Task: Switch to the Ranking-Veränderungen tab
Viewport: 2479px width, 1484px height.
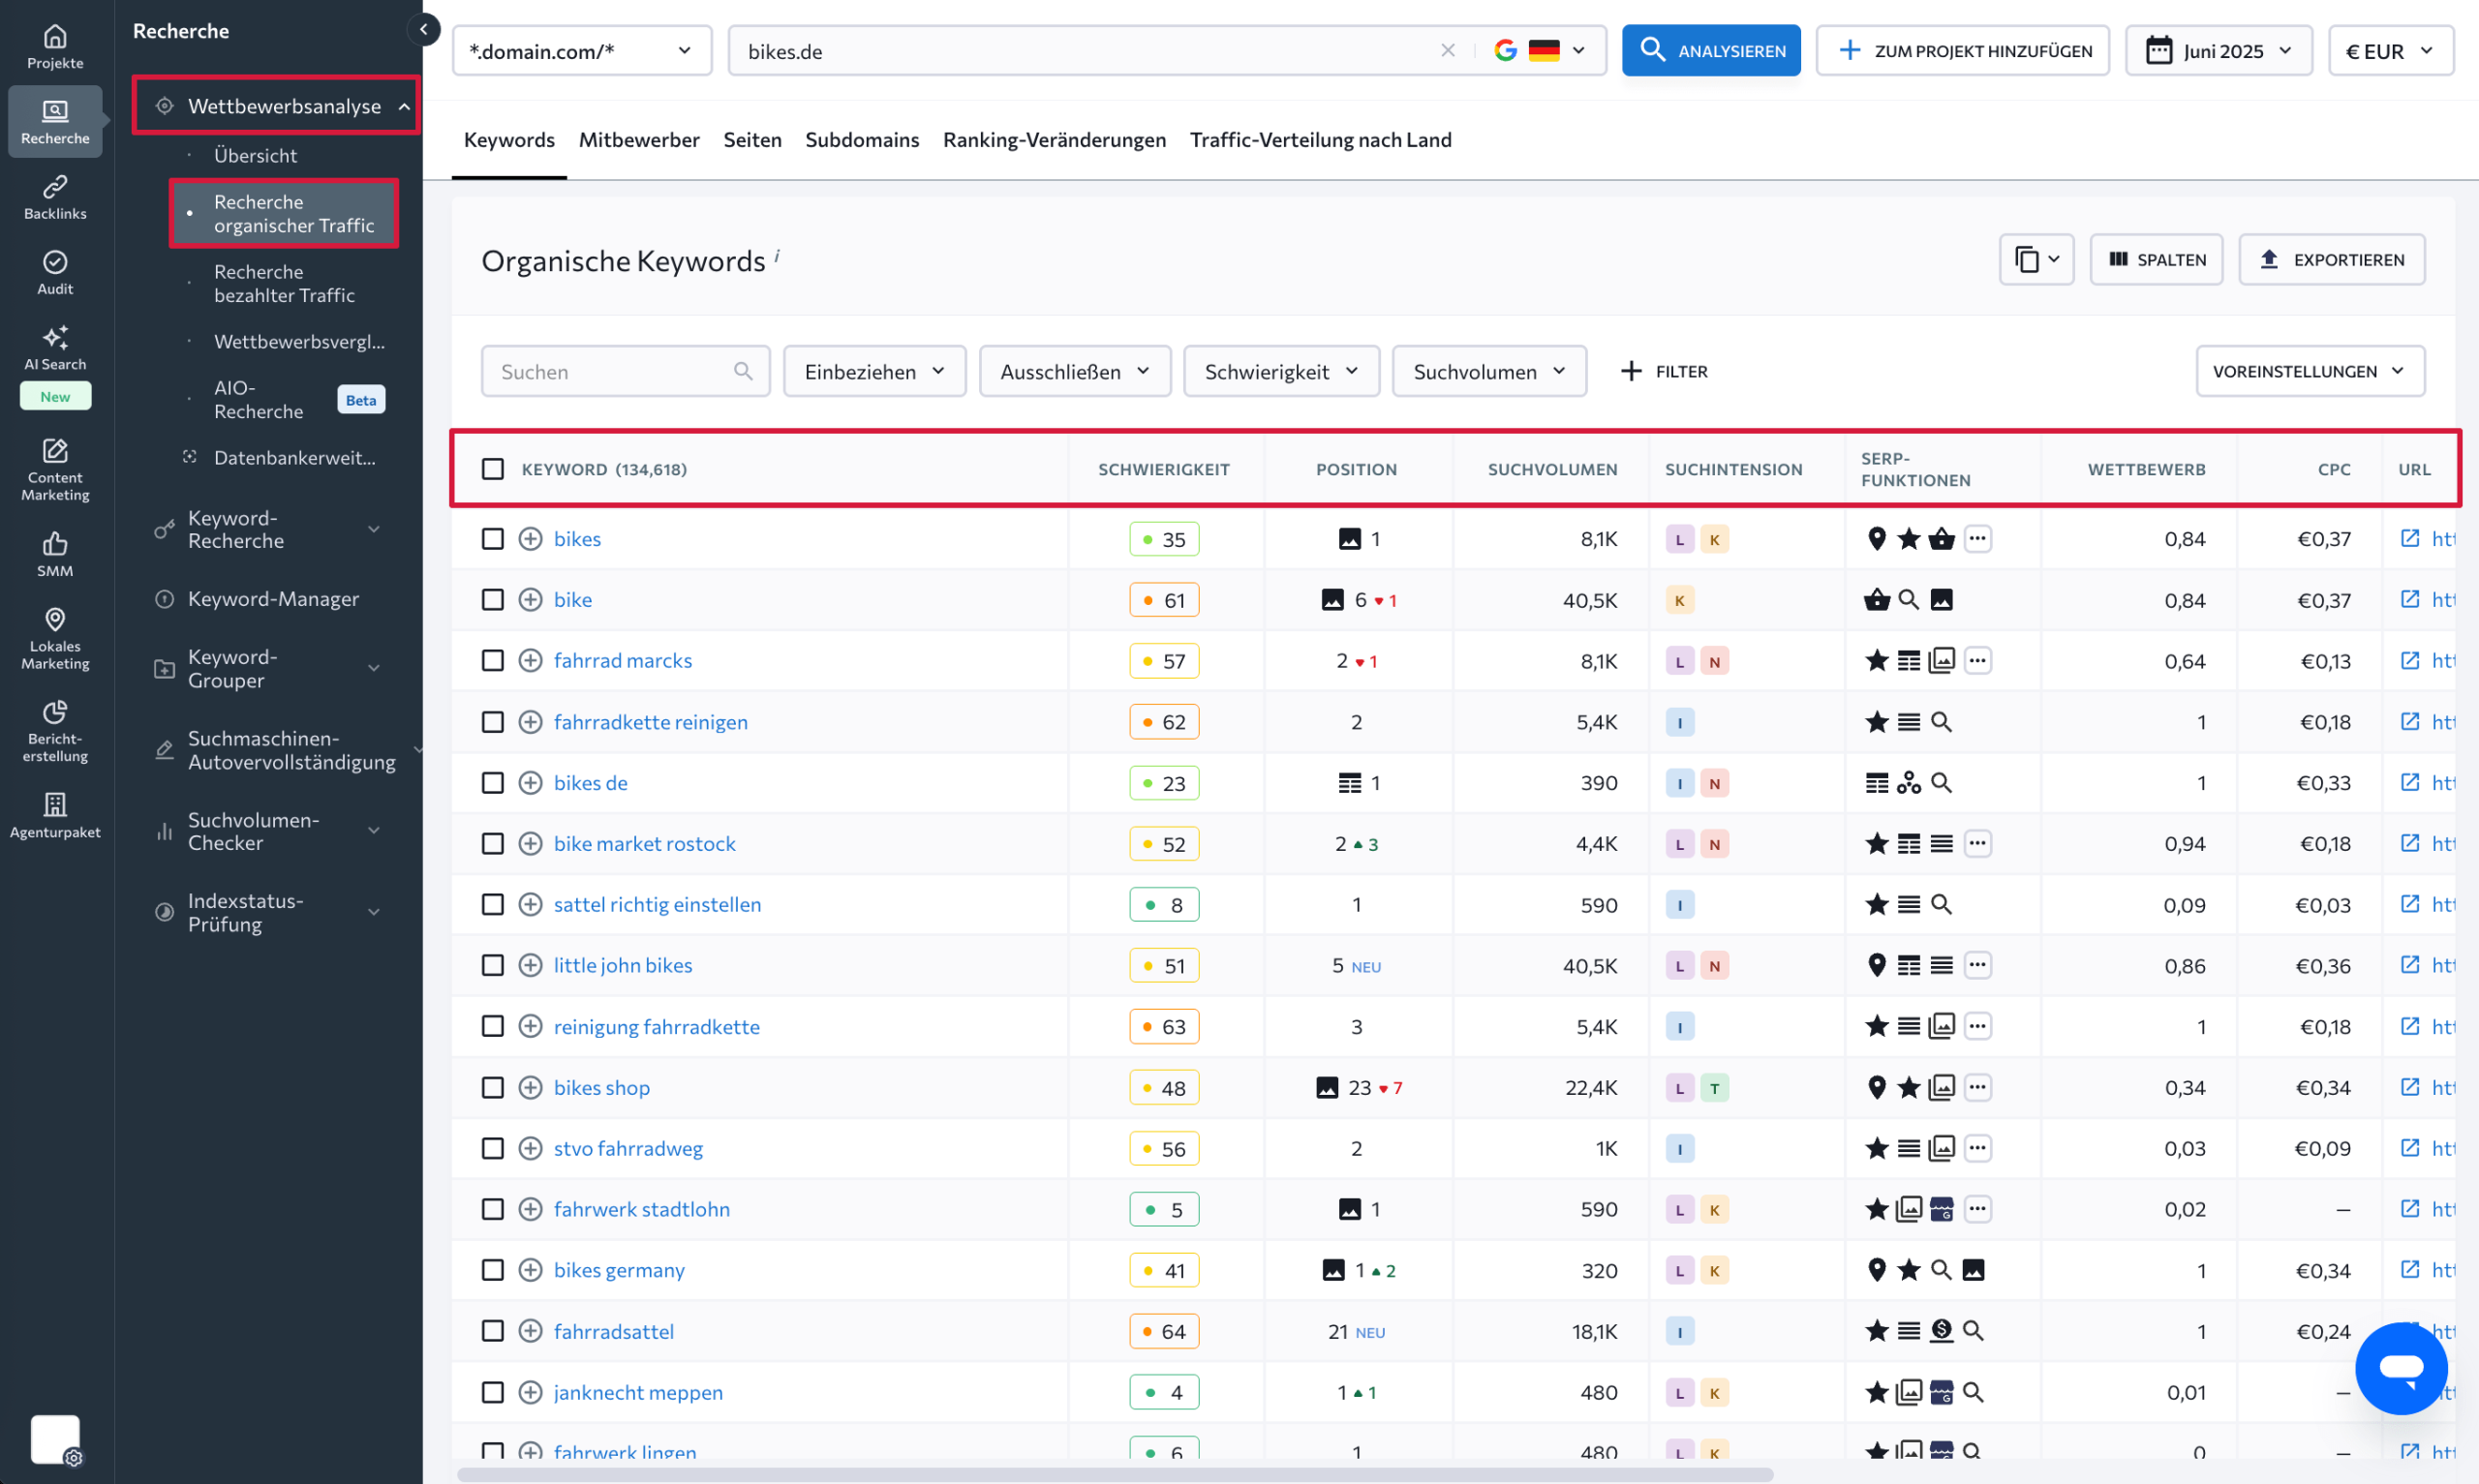Action: pyautogui.click(x=1054, y=139)
